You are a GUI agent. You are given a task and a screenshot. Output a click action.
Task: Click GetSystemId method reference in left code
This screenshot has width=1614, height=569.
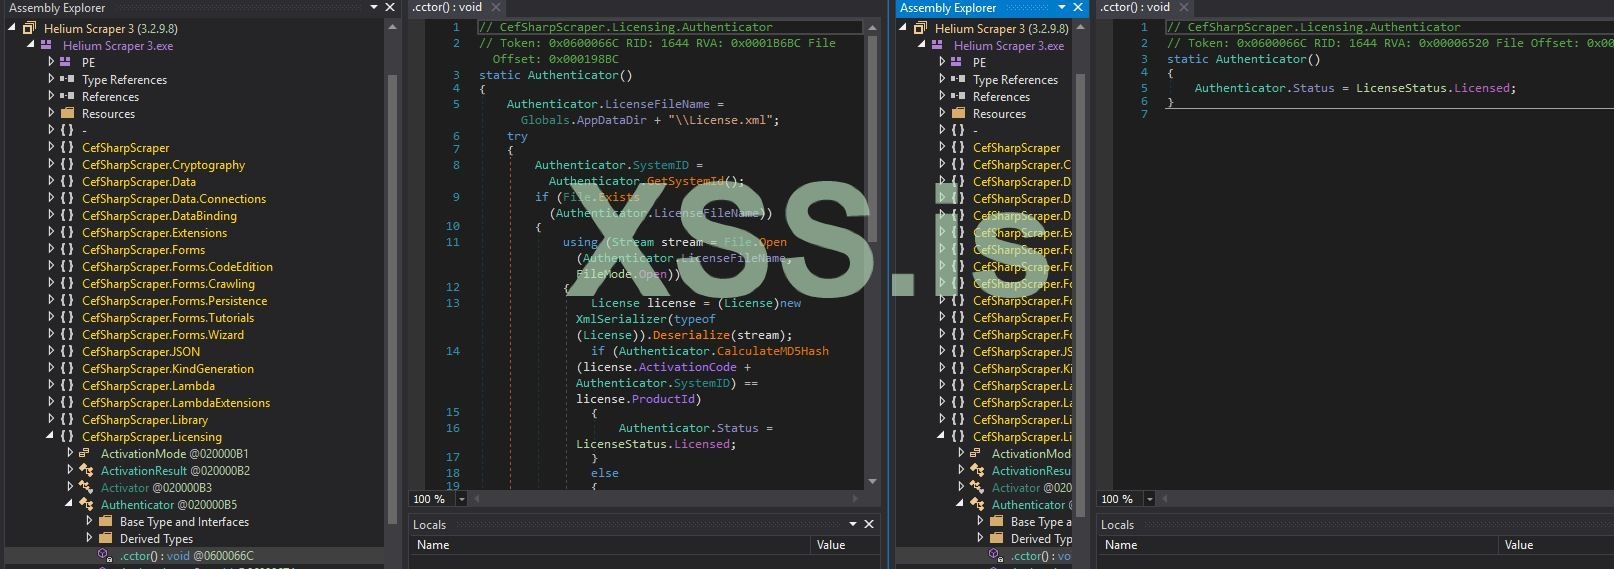(685, 181)
